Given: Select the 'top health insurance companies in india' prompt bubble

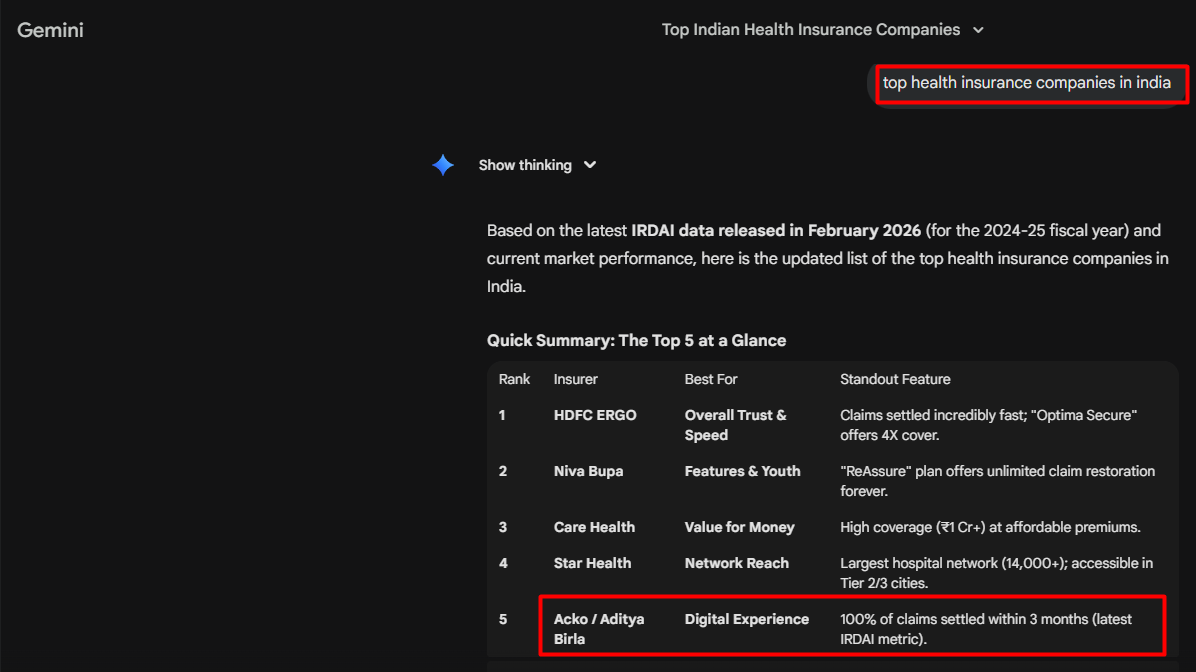Looking at the screenshot, I should pyautogui.click(x=1026, y=83).
